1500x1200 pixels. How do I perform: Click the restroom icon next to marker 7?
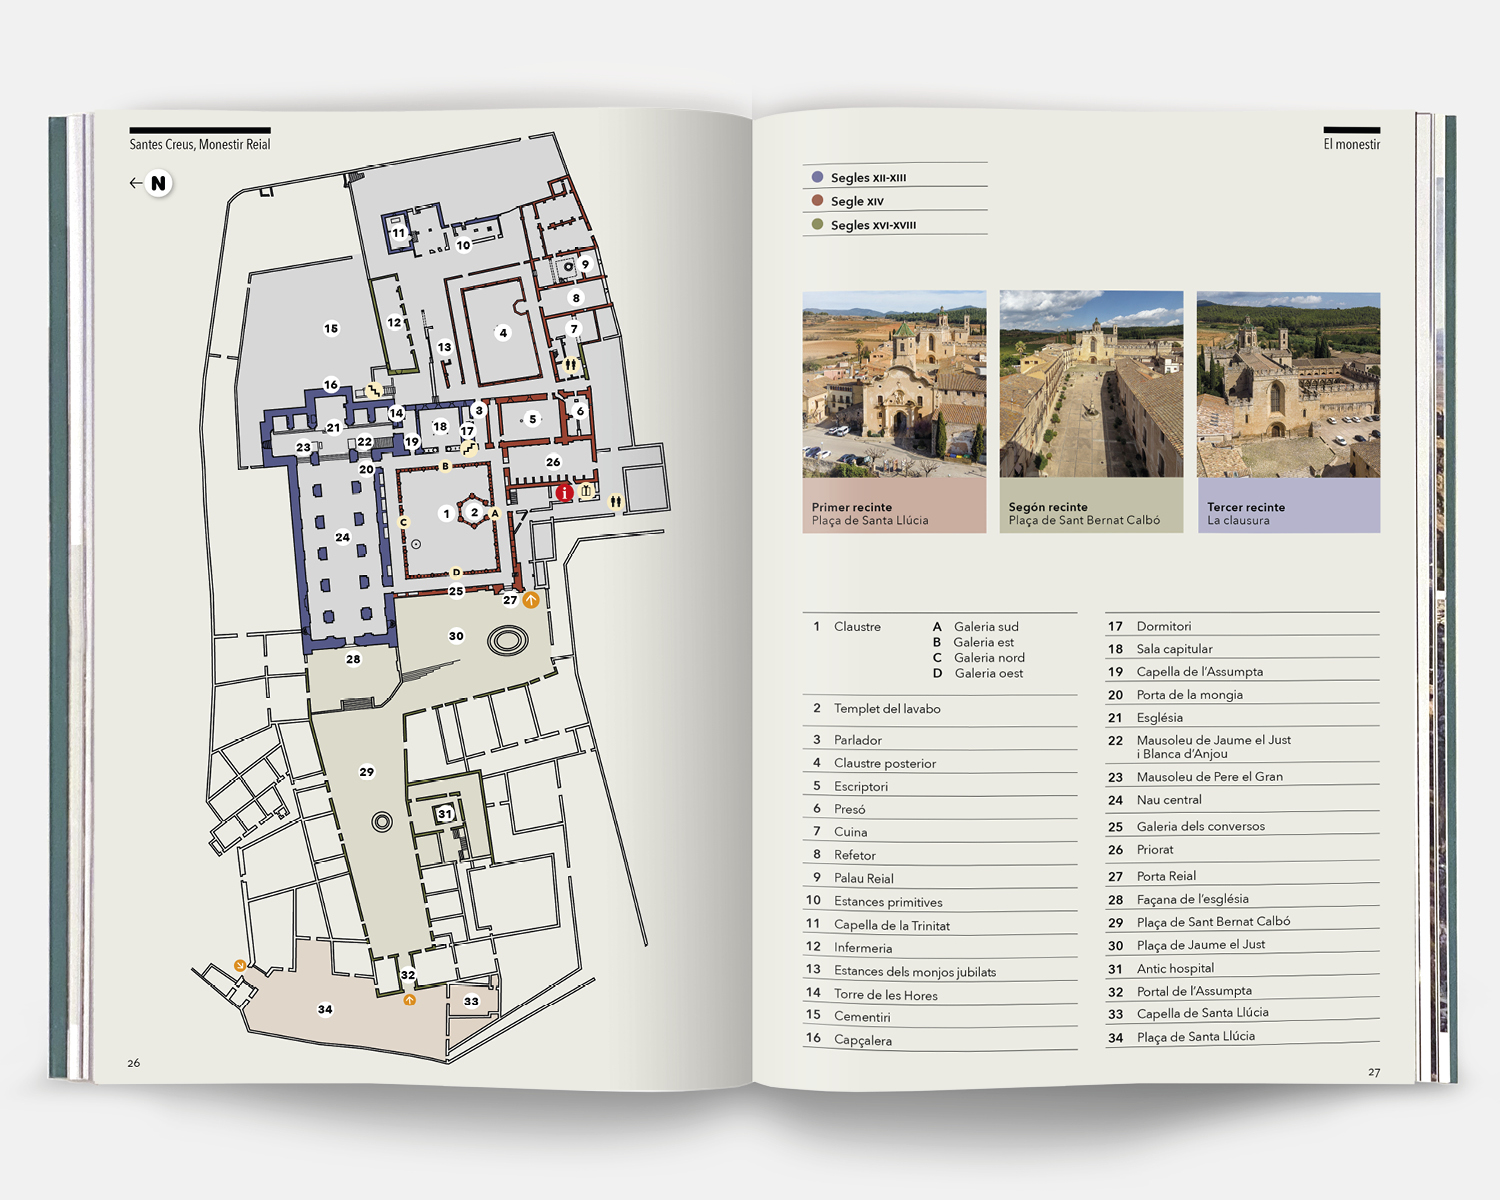click(x=570, y=365)
